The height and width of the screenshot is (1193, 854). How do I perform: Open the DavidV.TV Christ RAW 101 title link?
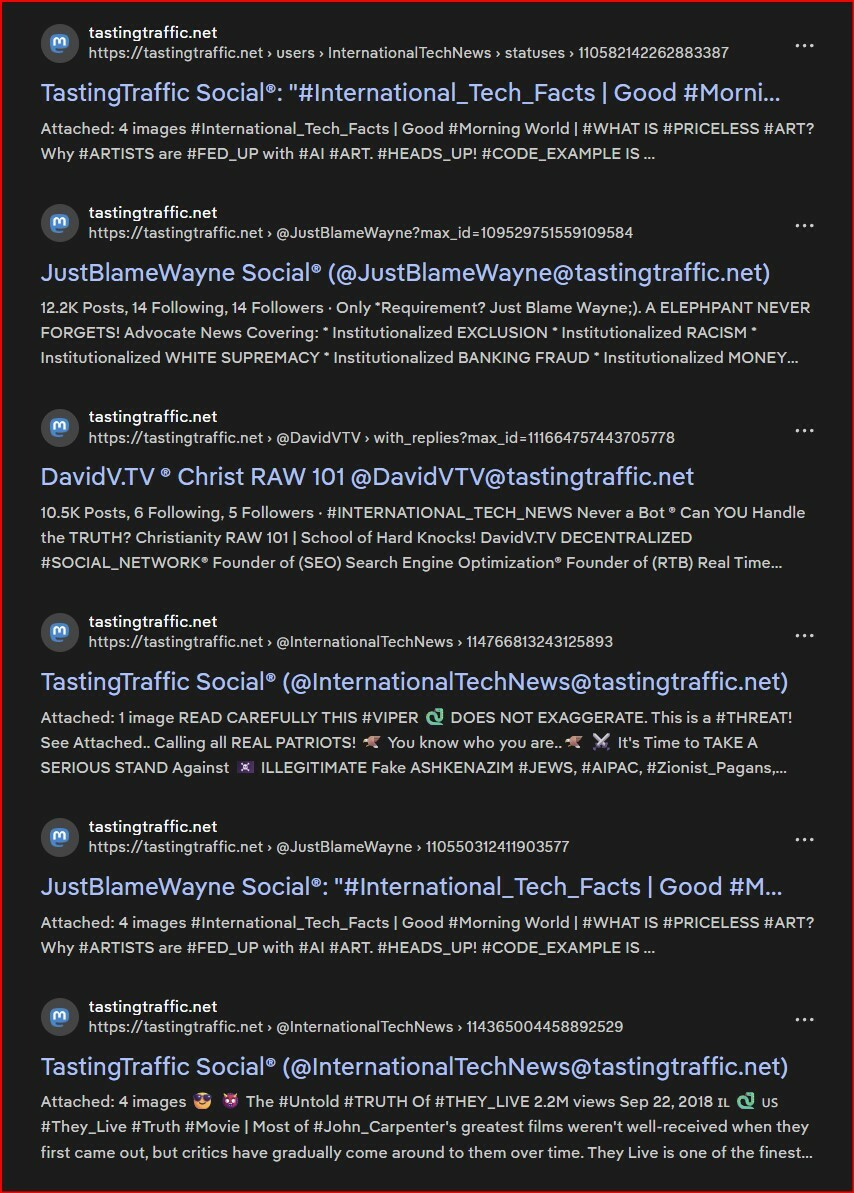(x=368, y=477)
